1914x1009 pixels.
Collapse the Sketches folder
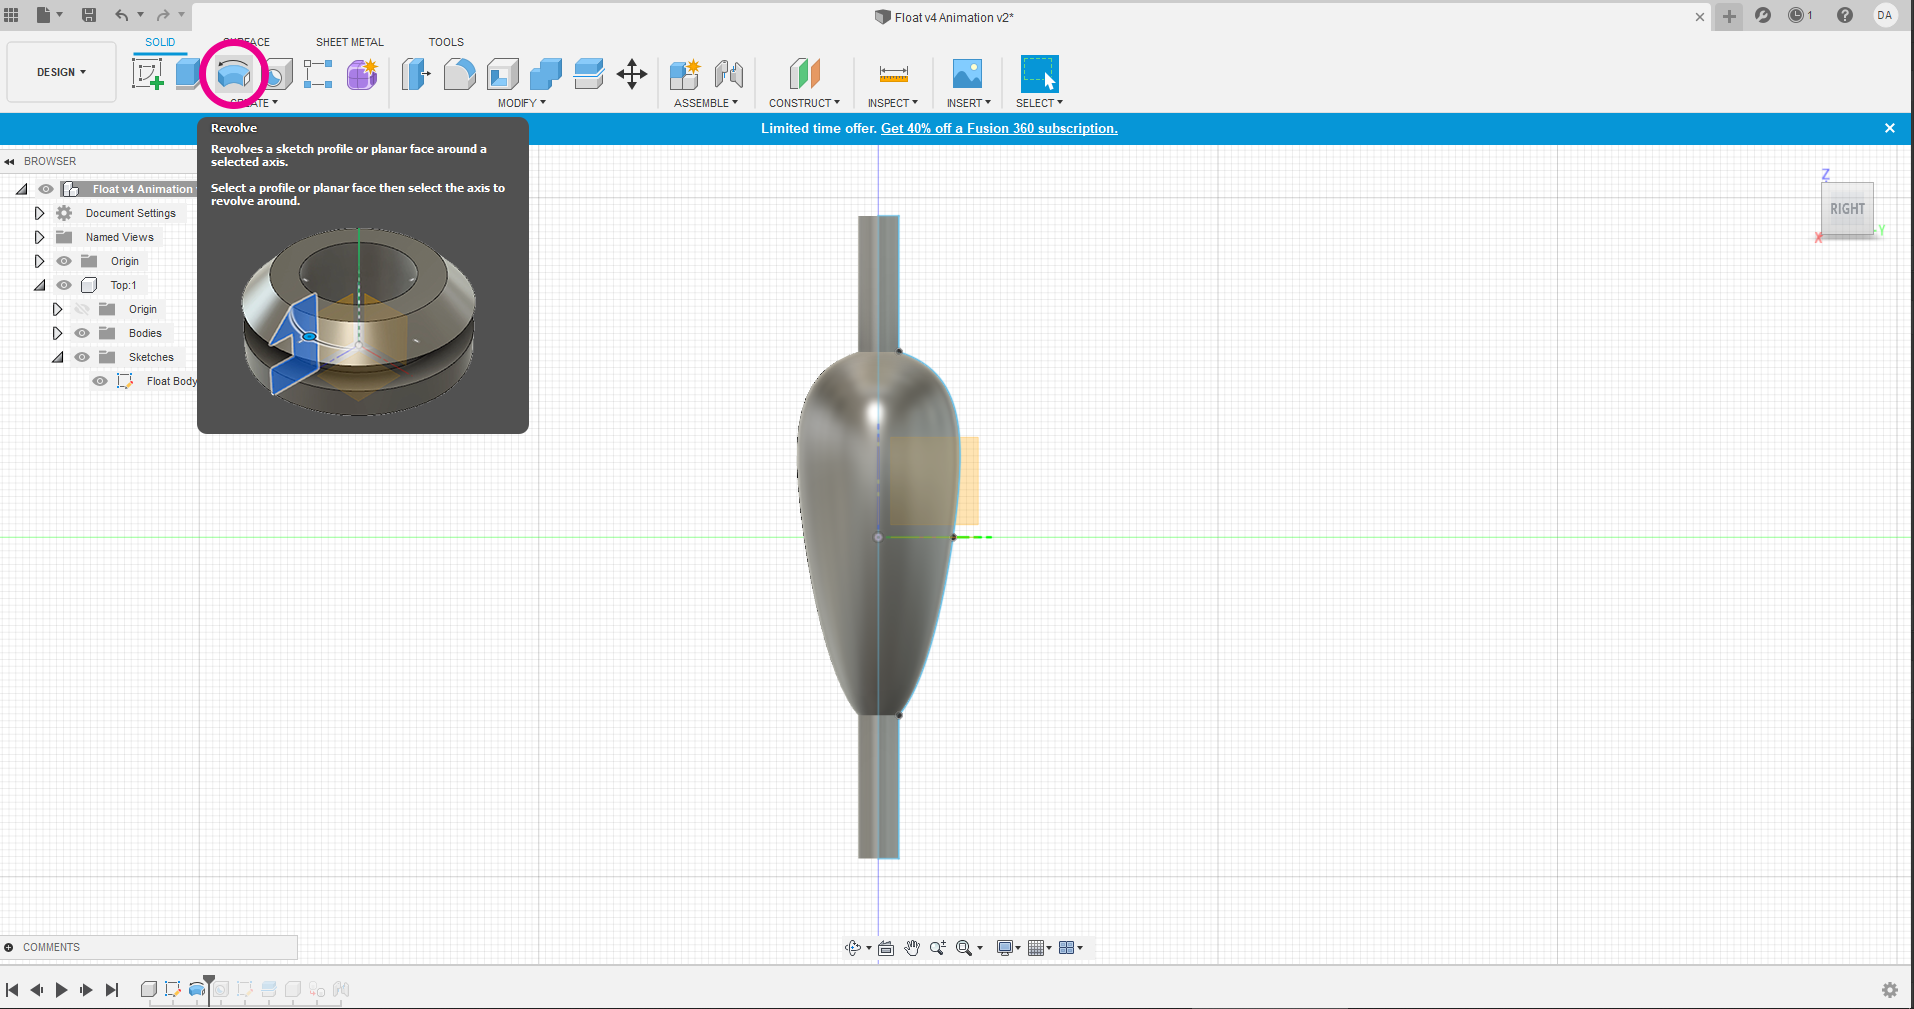tap(58, 357)
